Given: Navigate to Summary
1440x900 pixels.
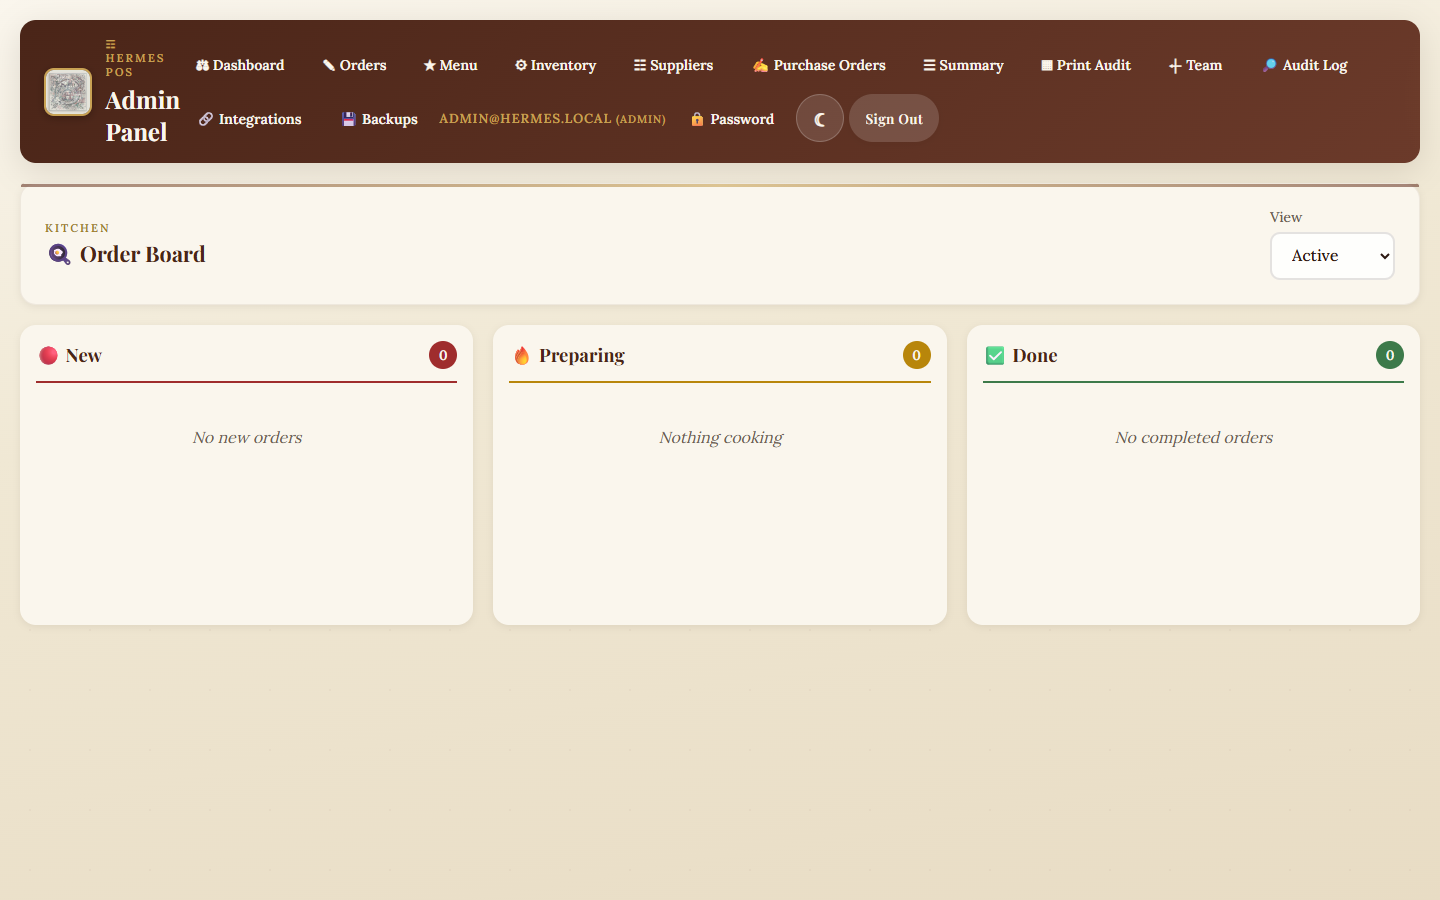Looking at the screenshot, I should tap(963, 65).
